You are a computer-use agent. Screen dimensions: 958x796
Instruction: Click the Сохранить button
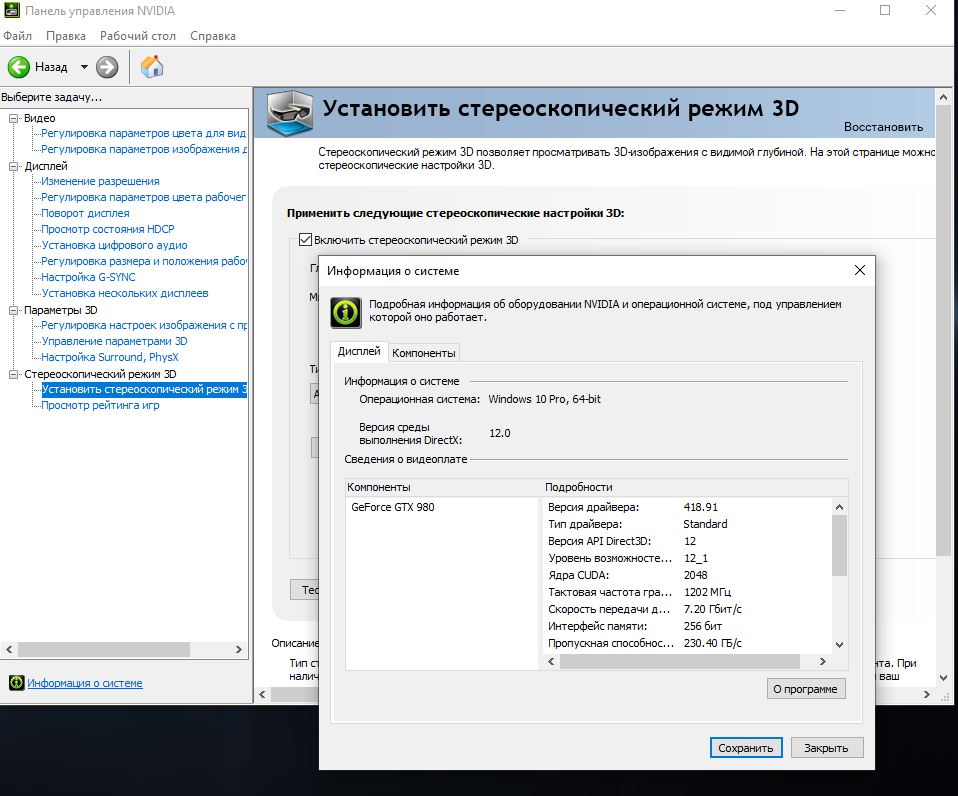click(746, 748)
